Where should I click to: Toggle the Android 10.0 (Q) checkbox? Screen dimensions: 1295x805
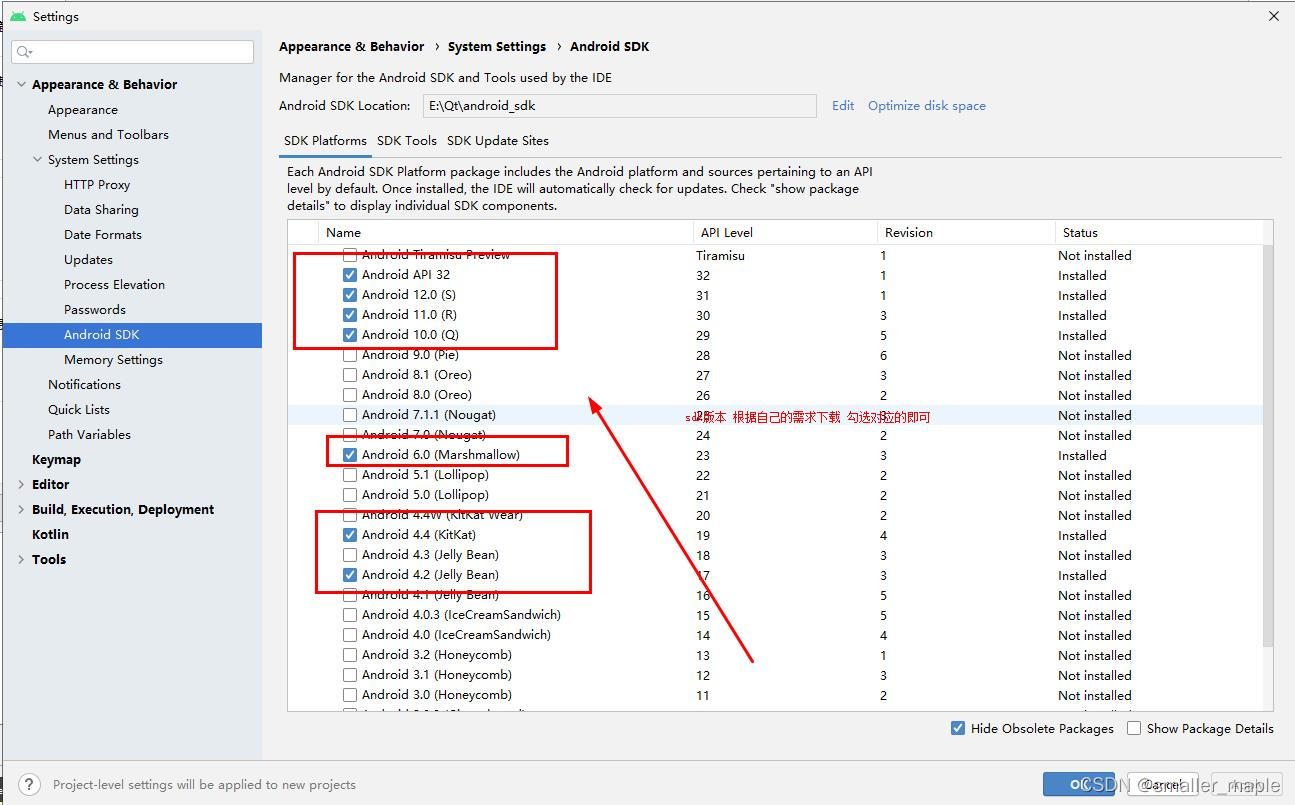click(350, 335)
